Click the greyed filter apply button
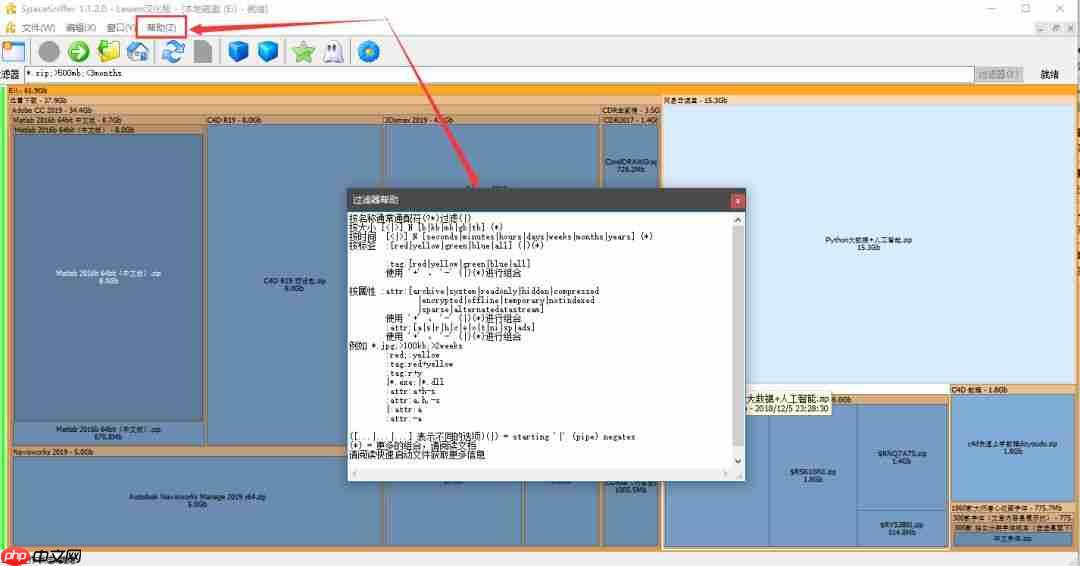 tap(999, 74)
